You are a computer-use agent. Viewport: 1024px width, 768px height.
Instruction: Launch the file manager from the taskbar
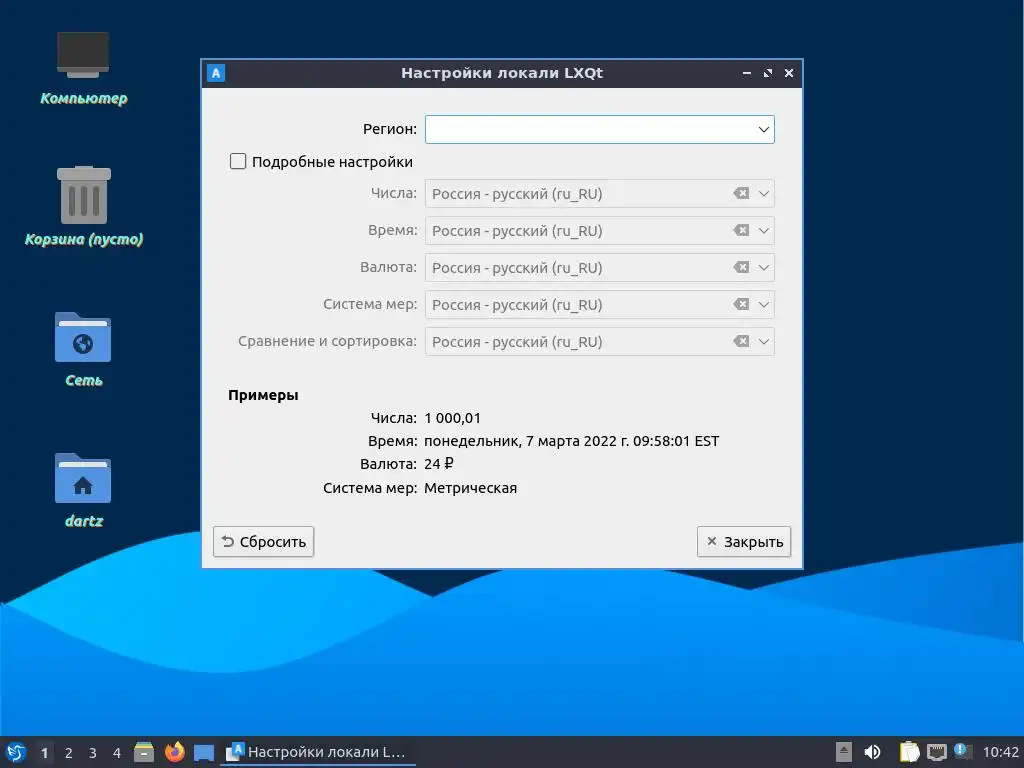pos(144,752)
